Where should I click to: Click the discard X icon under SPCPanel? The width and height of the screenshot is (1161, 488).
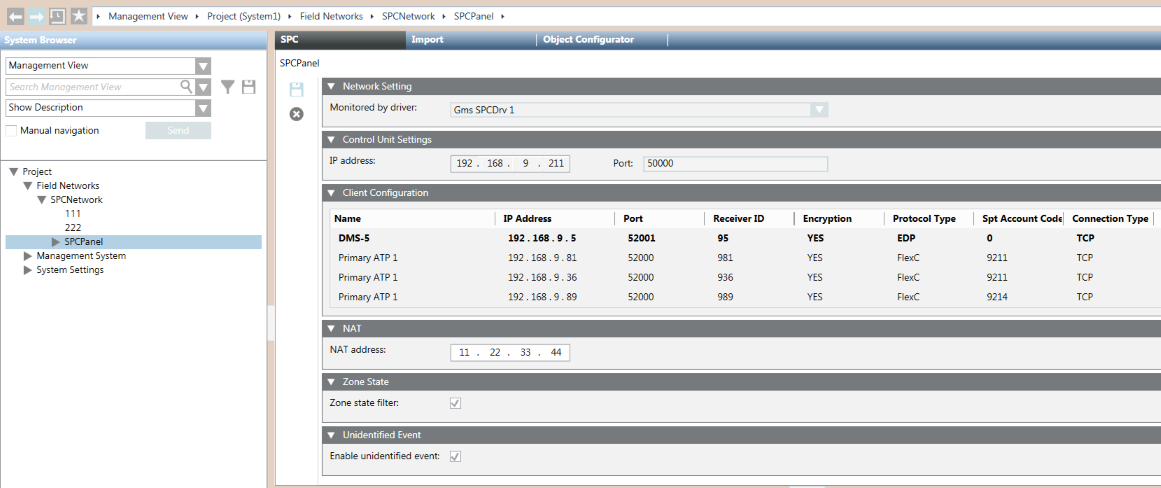(296, 114)
